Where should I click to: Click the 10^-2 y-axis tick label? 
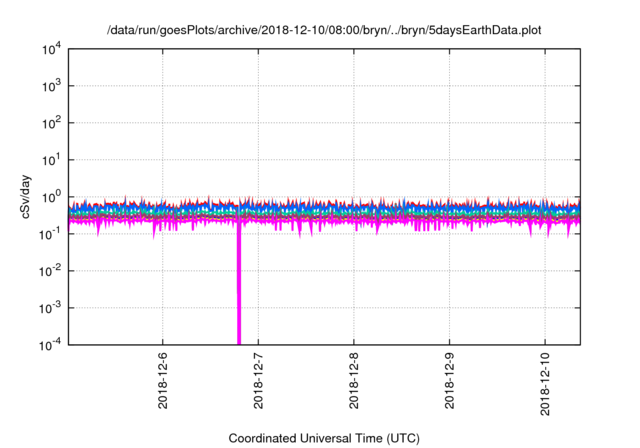tap(50, 271)
